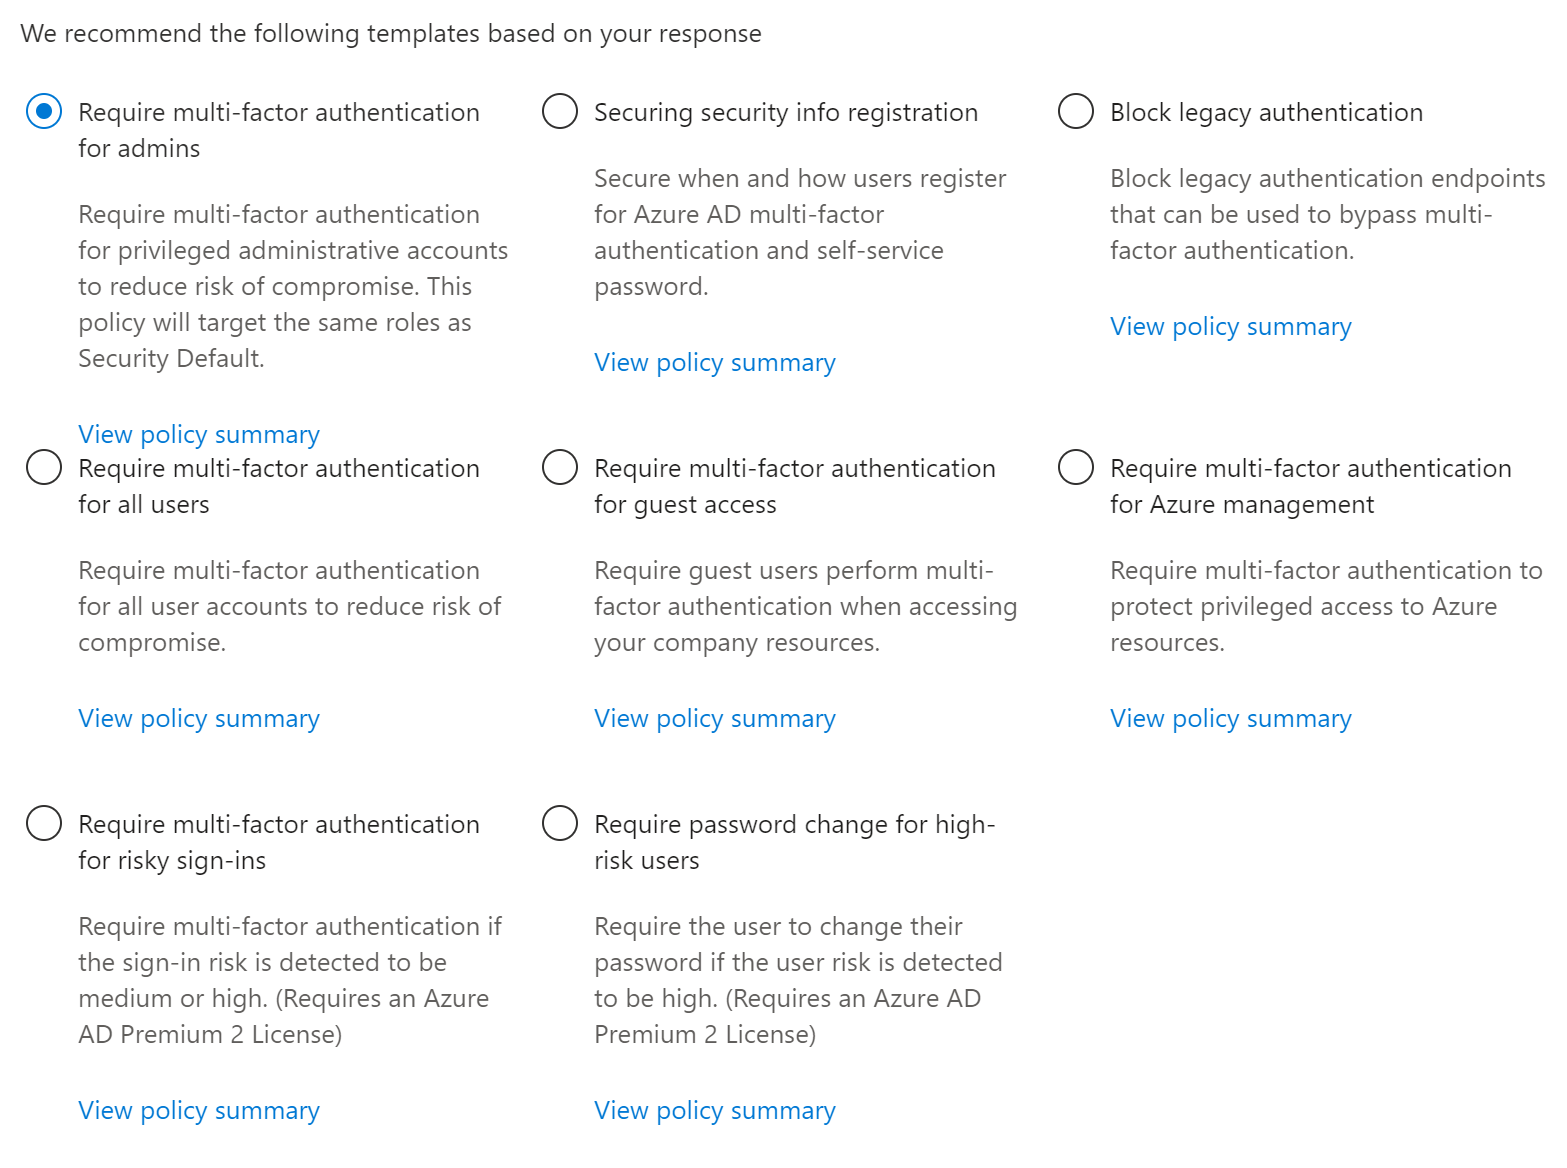Pick MFA for risky sign-ins radio option

coord(44,823)
